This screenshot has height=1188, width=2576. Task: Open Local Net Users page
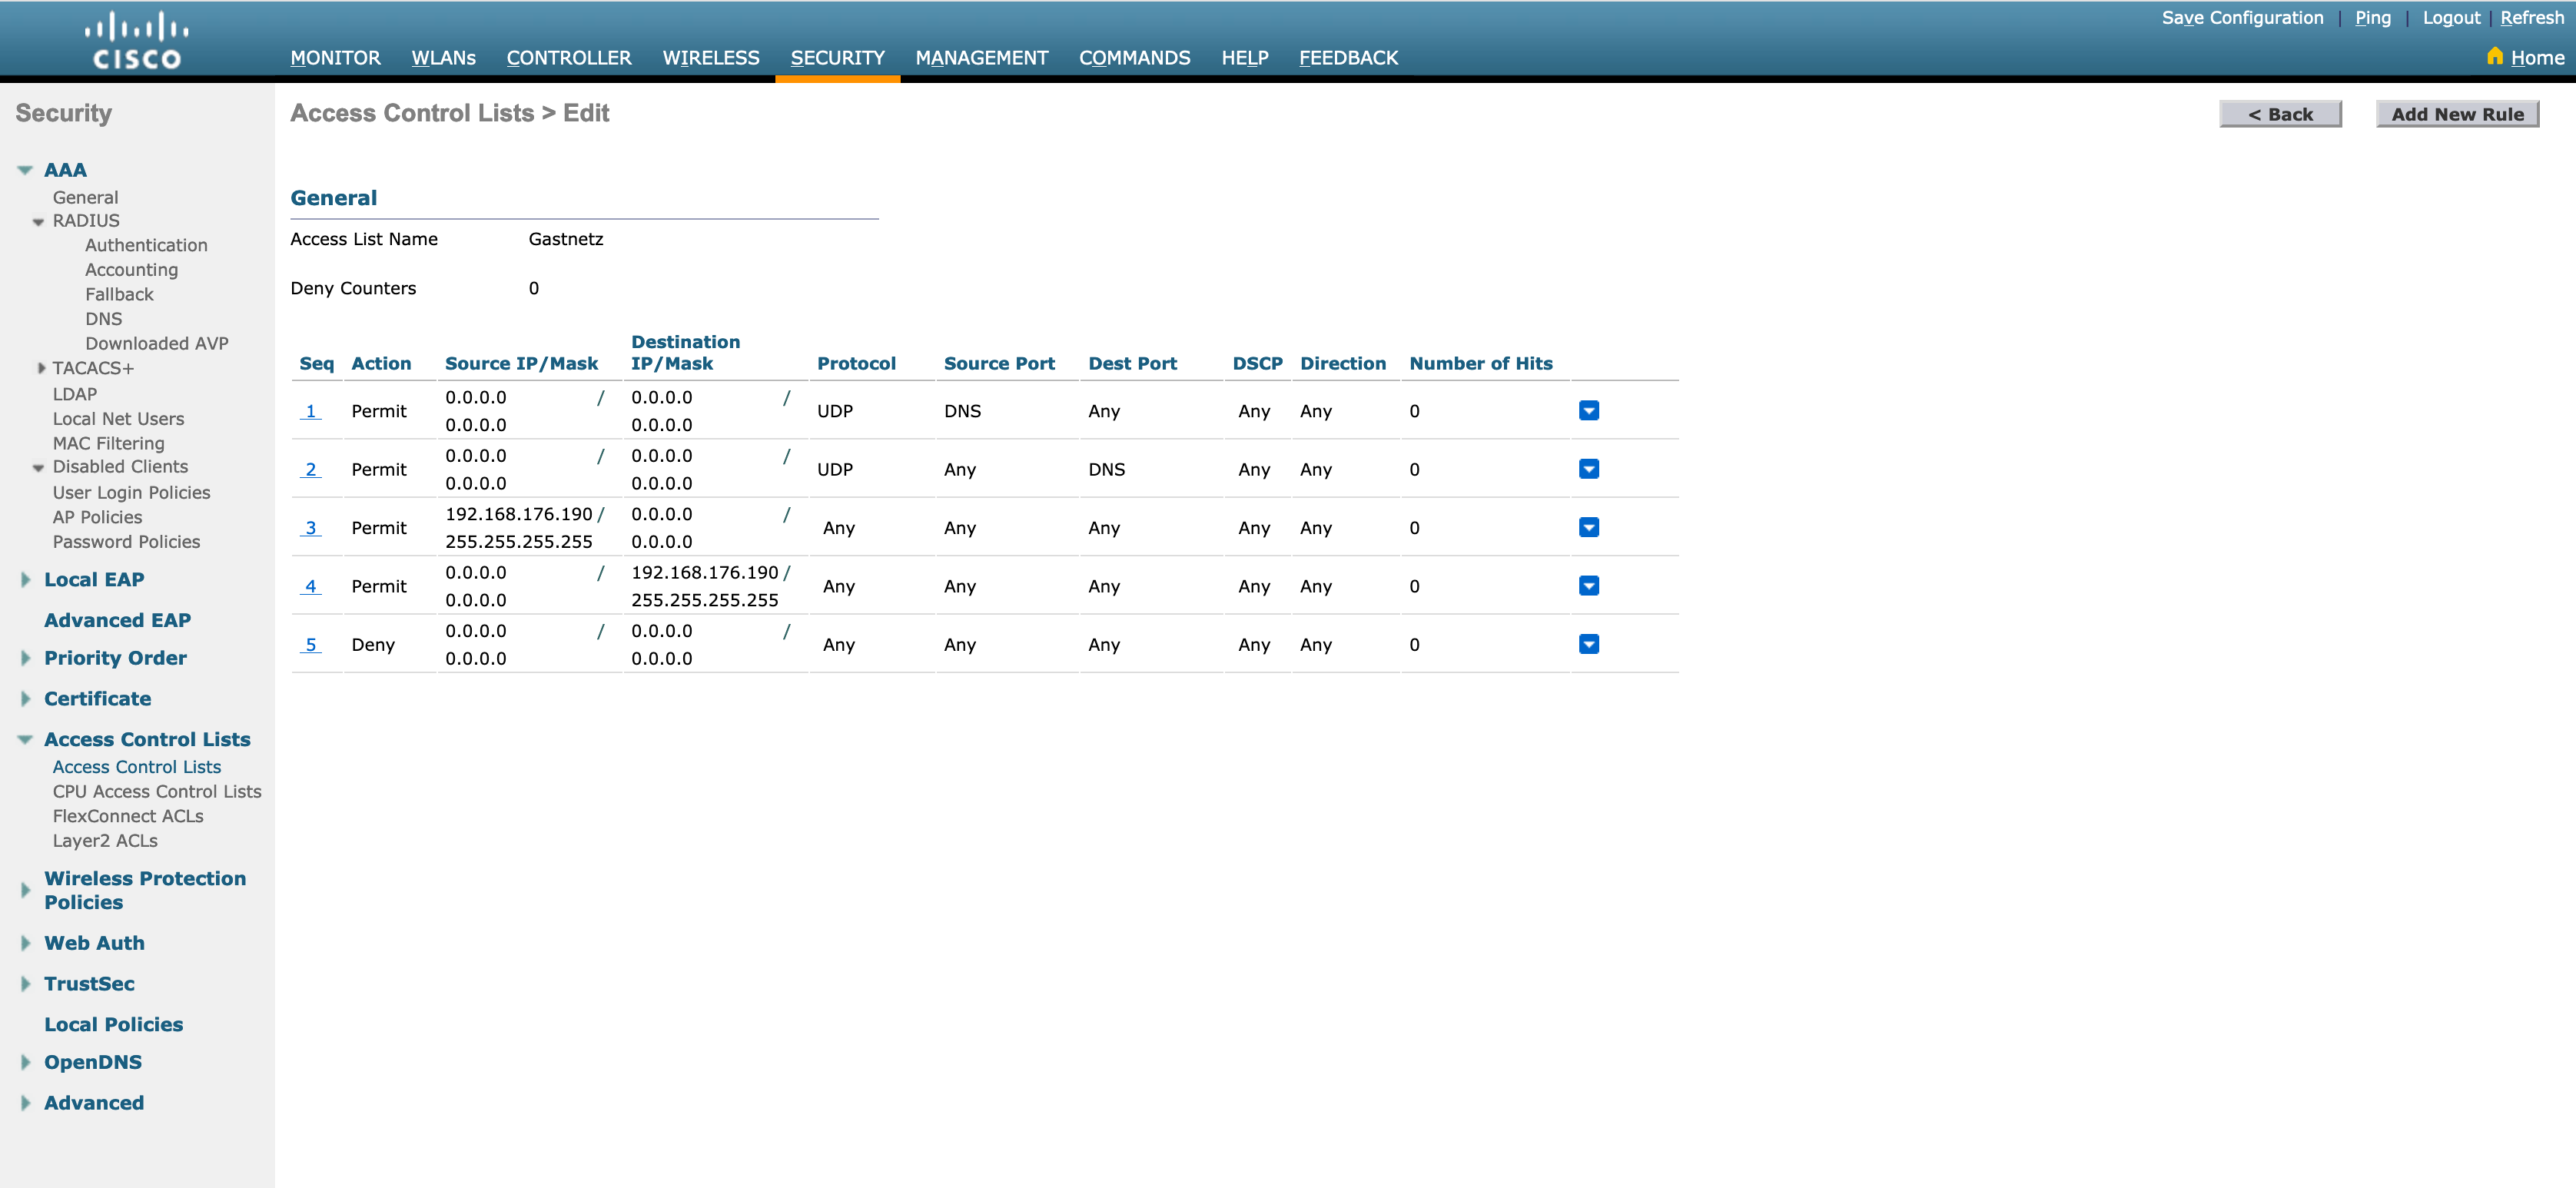coord(118,419)
